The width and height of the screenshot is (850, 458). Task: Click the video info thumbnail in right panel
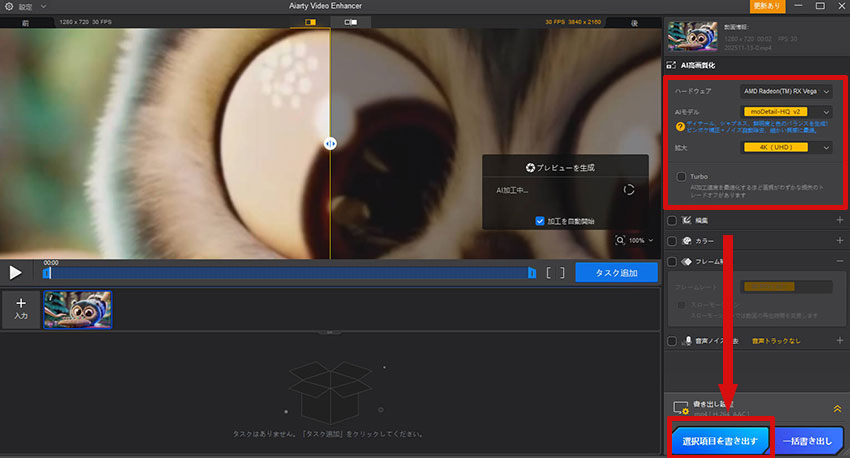pos(692,36)
